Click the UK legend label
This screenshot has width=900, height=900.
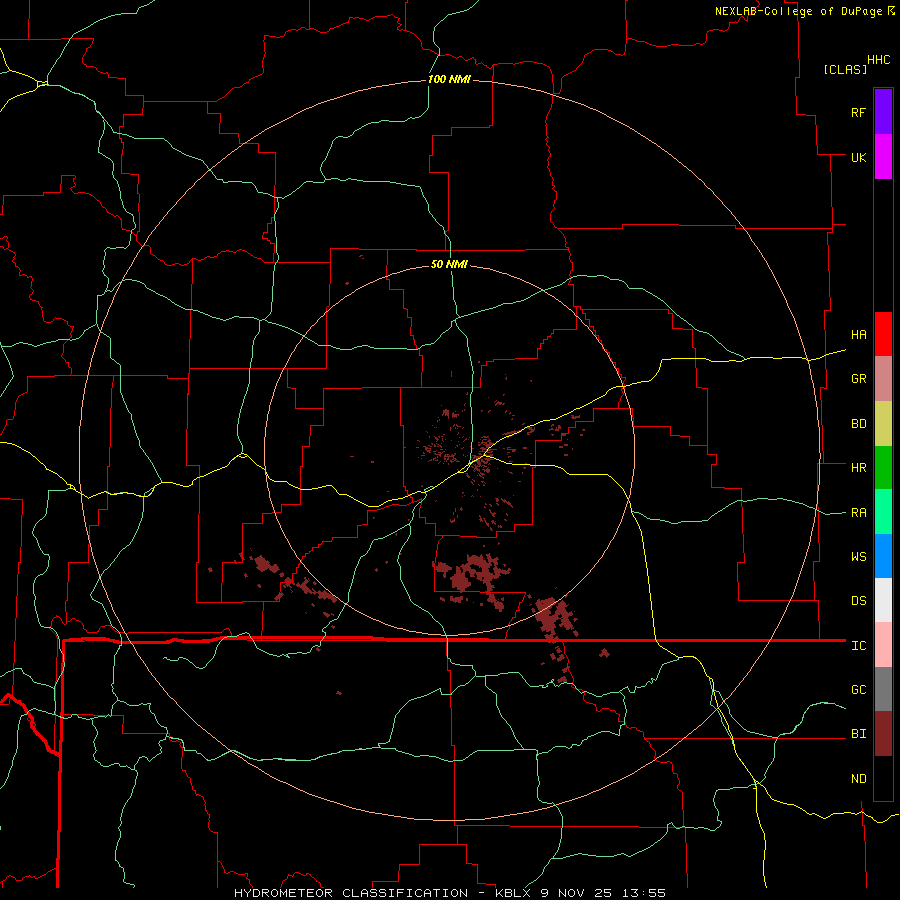(x=858, y=157)
